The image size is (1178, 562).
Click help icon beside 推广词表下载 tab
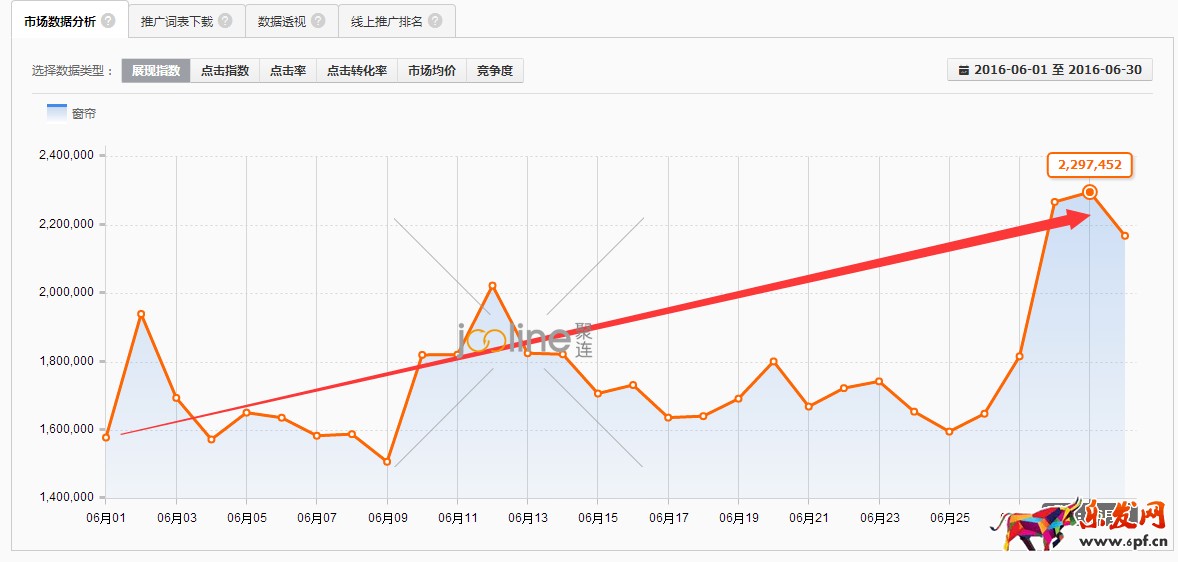pos(225,21)
